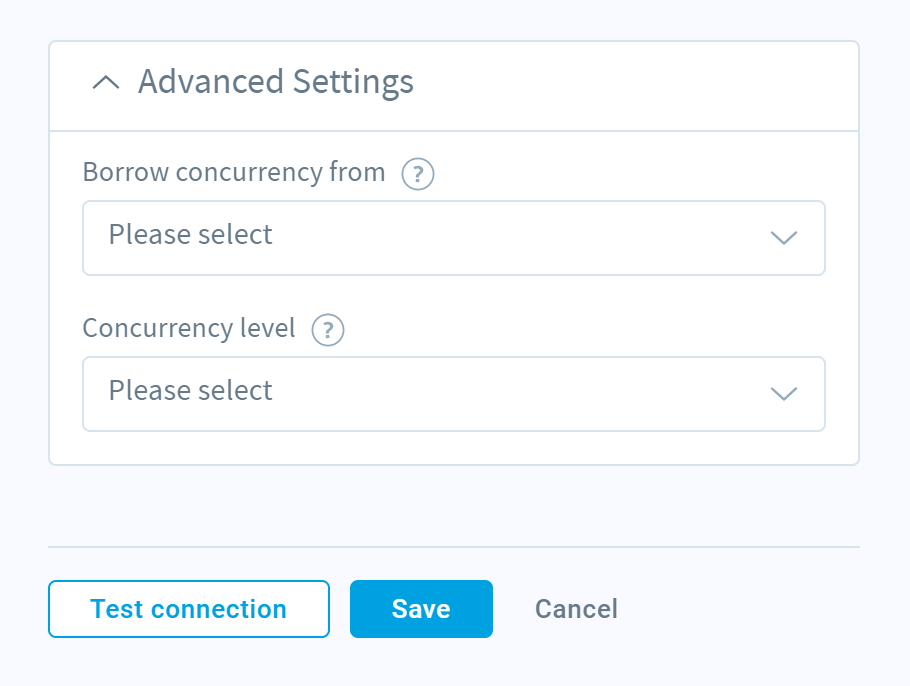Click the question mark beside Concurrency level
The height and width of the screenshot is (686, 910).
(x=328, y=330)
